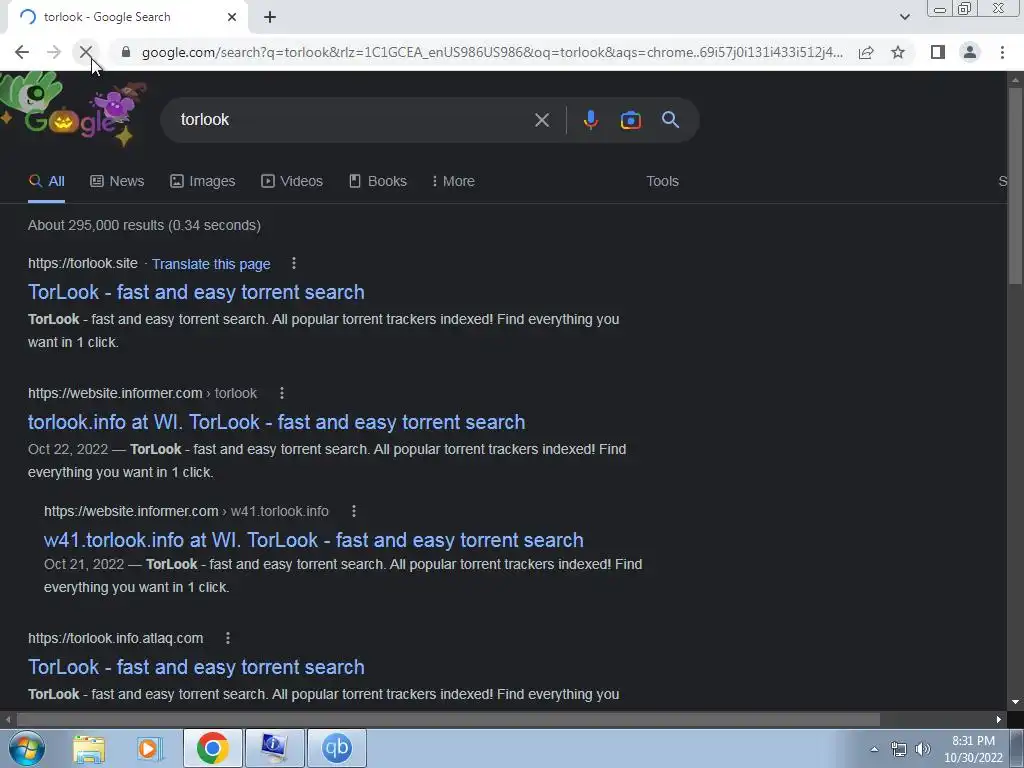The height and width of the screenshot is (768, 1024).
Task: Click the browser forward arrow
Action: [x=54, y=52]
